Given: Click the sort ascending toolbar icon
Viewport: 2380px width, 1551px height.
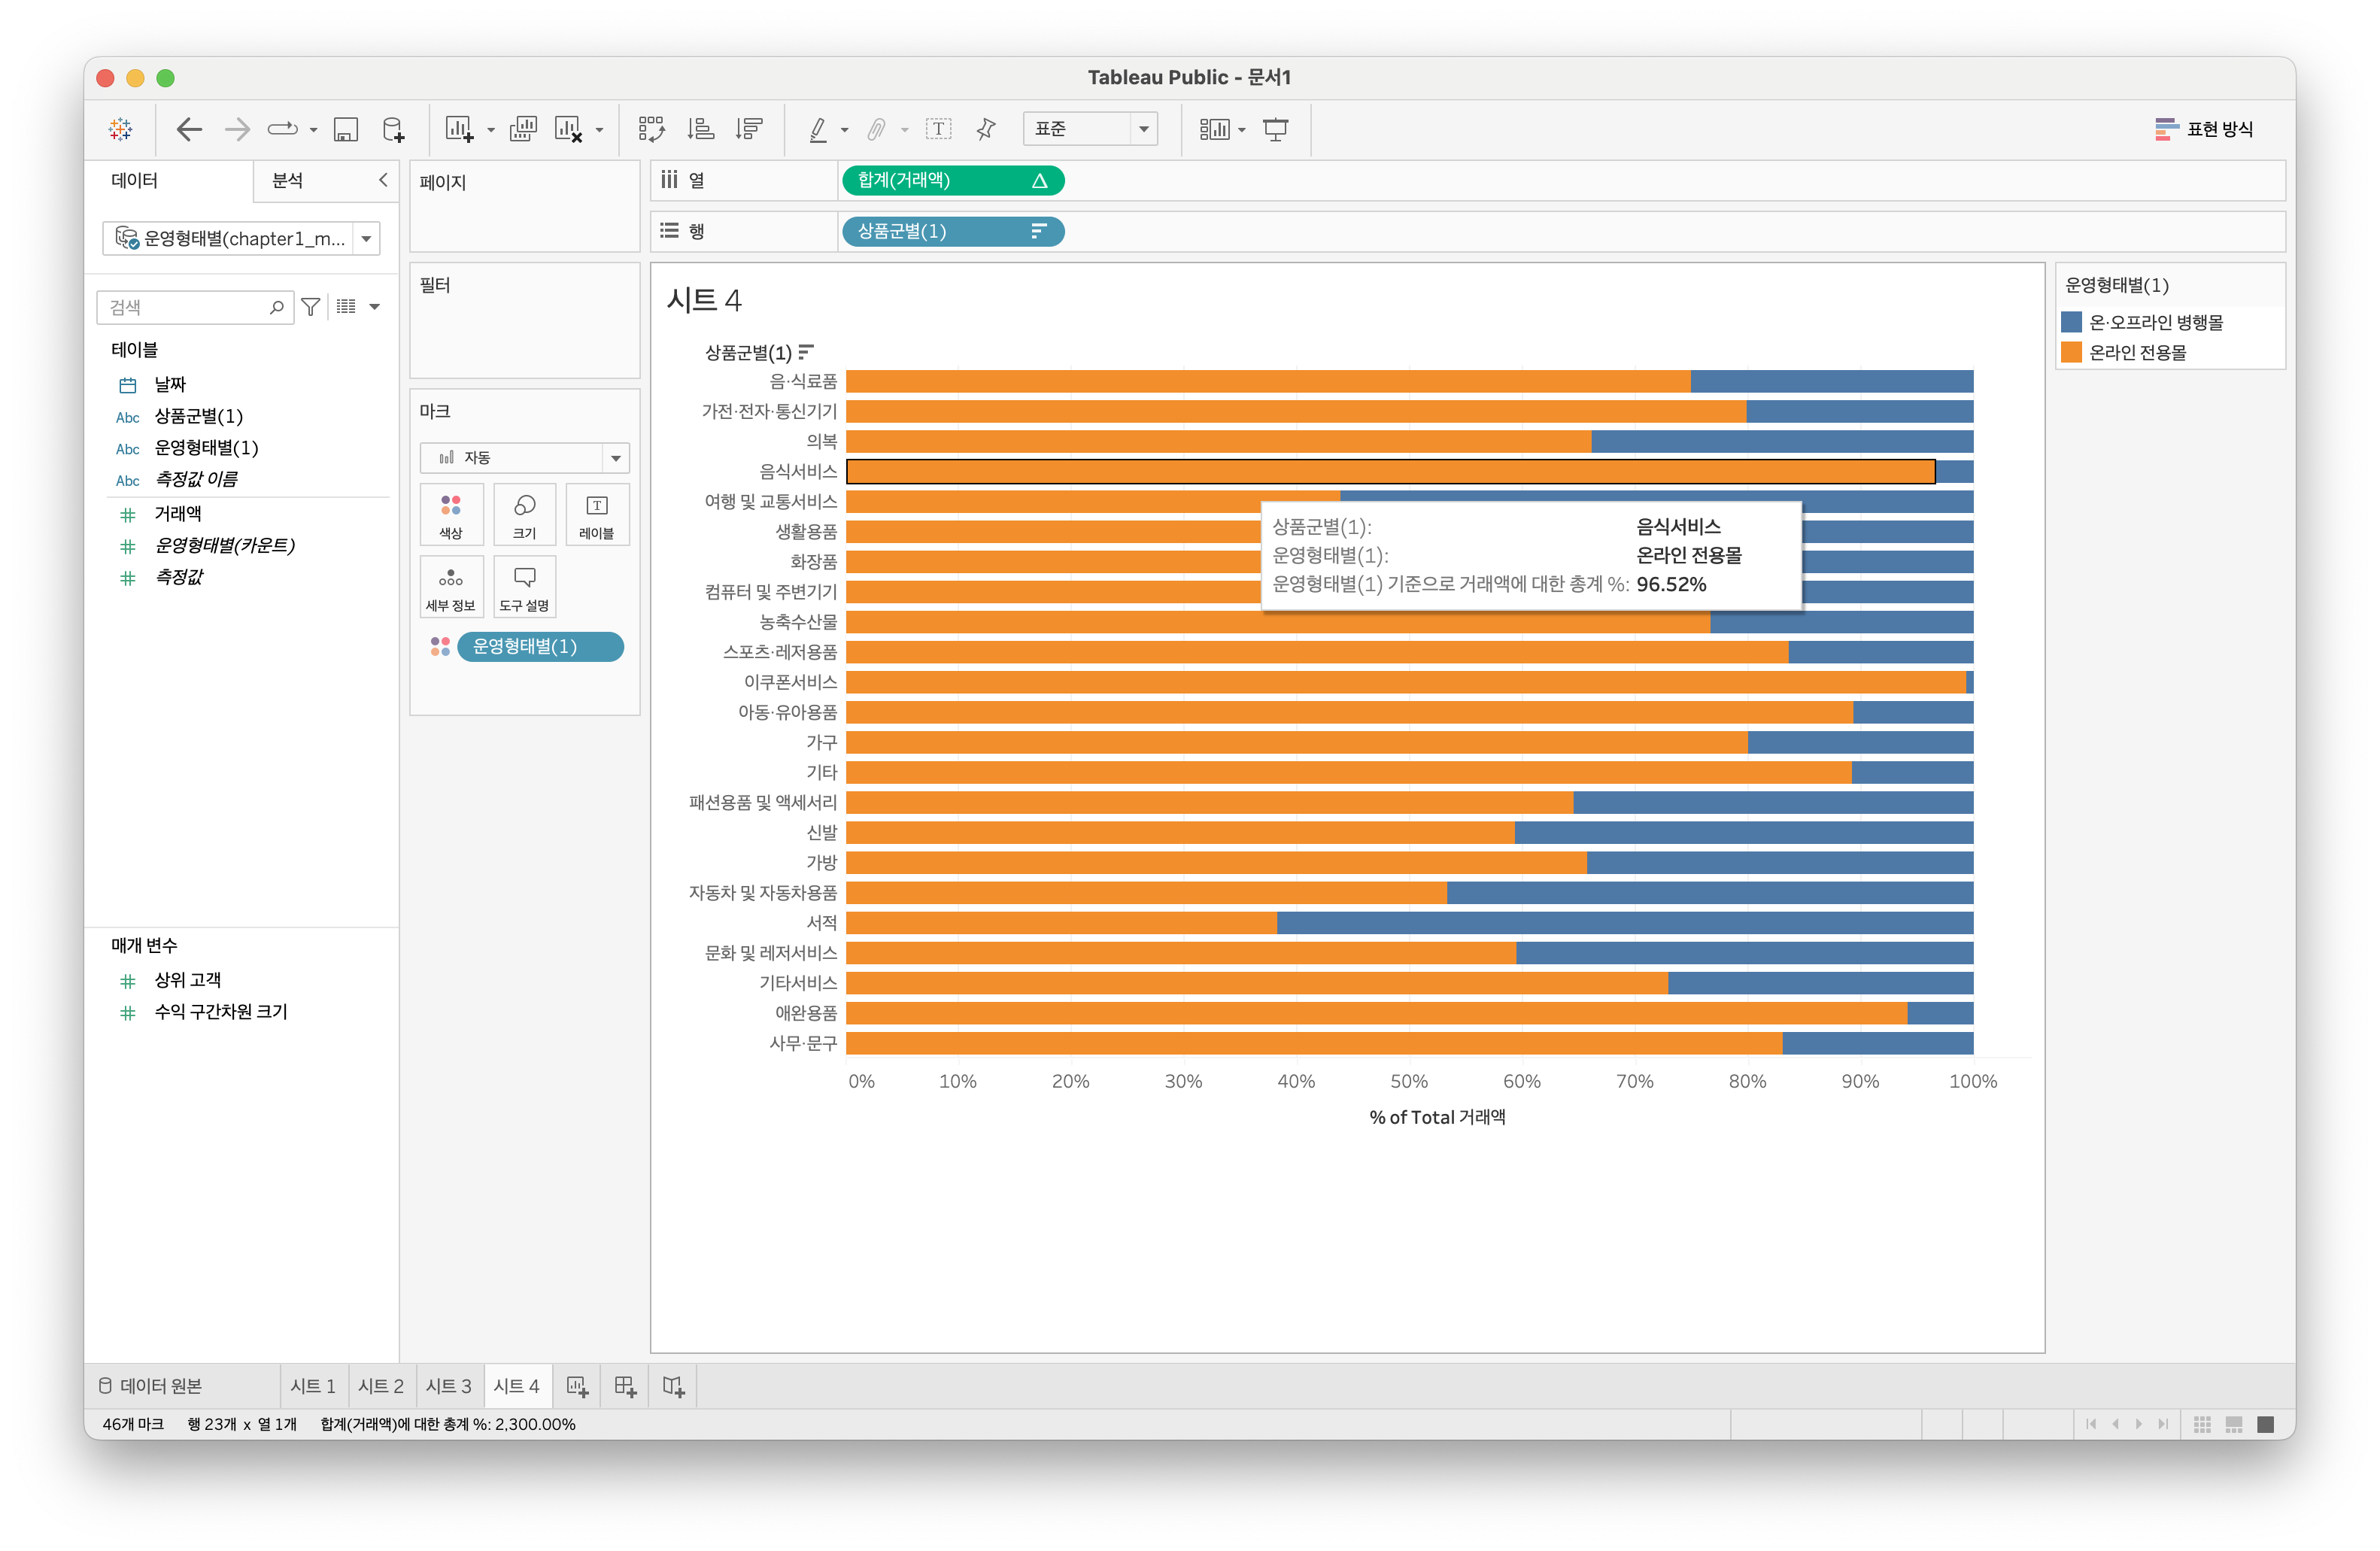Looking at the screenshot, I should [x=700, y=129].
